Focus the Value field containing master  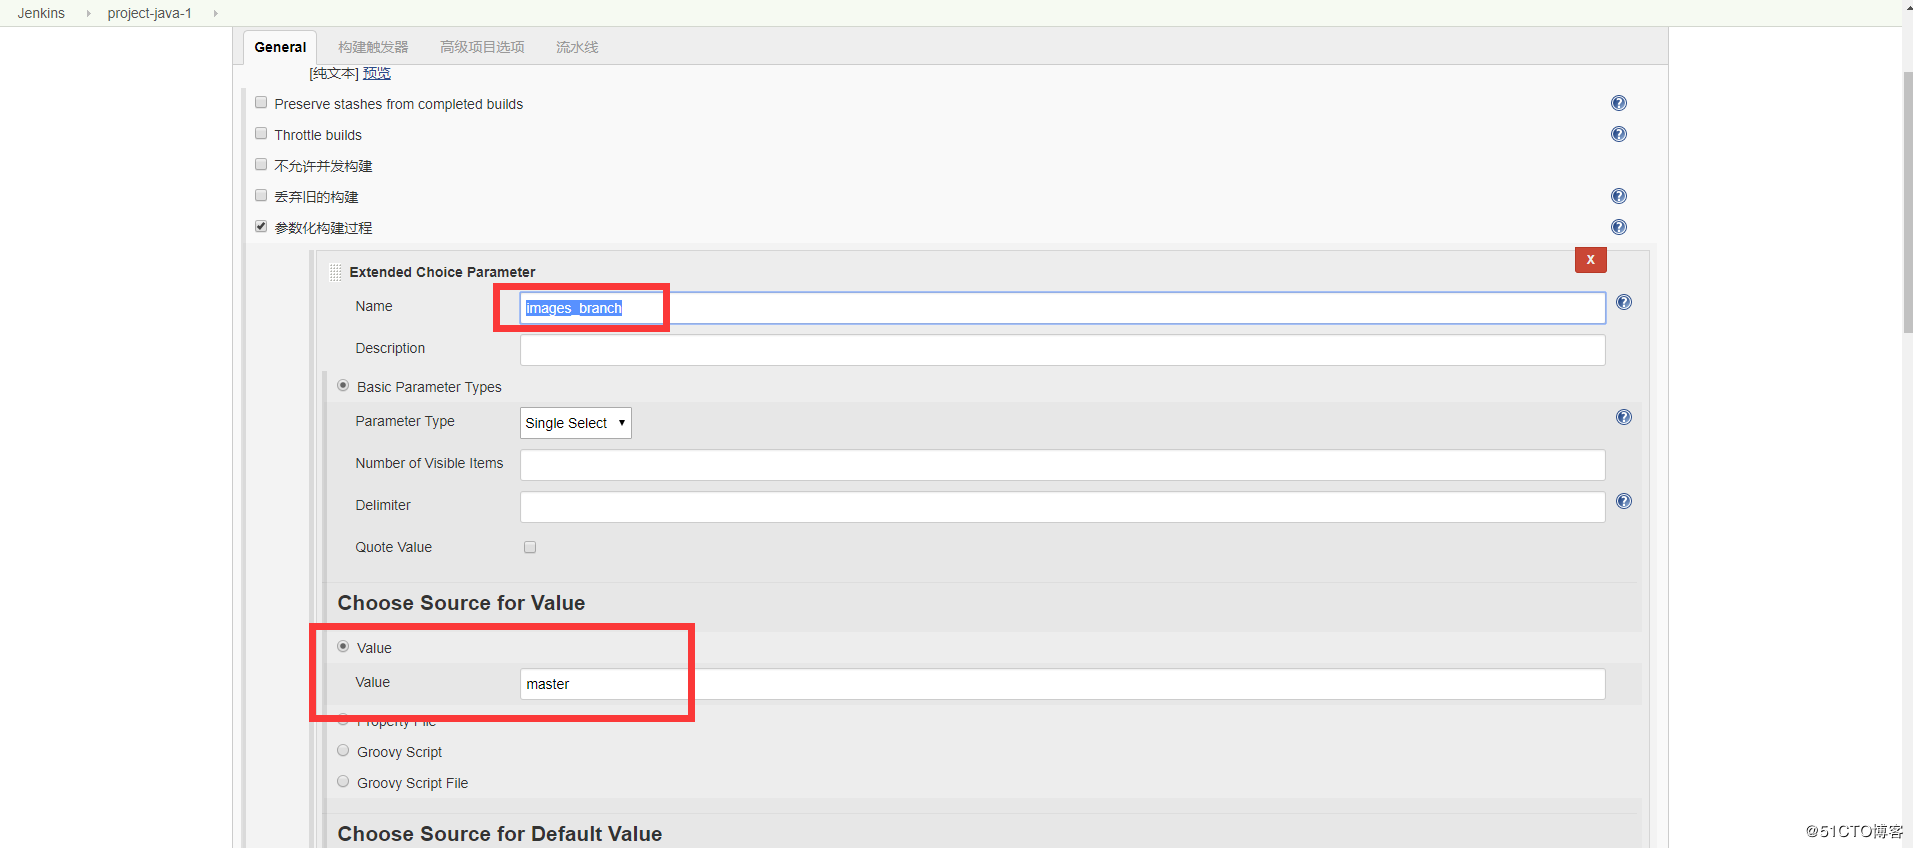[1062, 684]
